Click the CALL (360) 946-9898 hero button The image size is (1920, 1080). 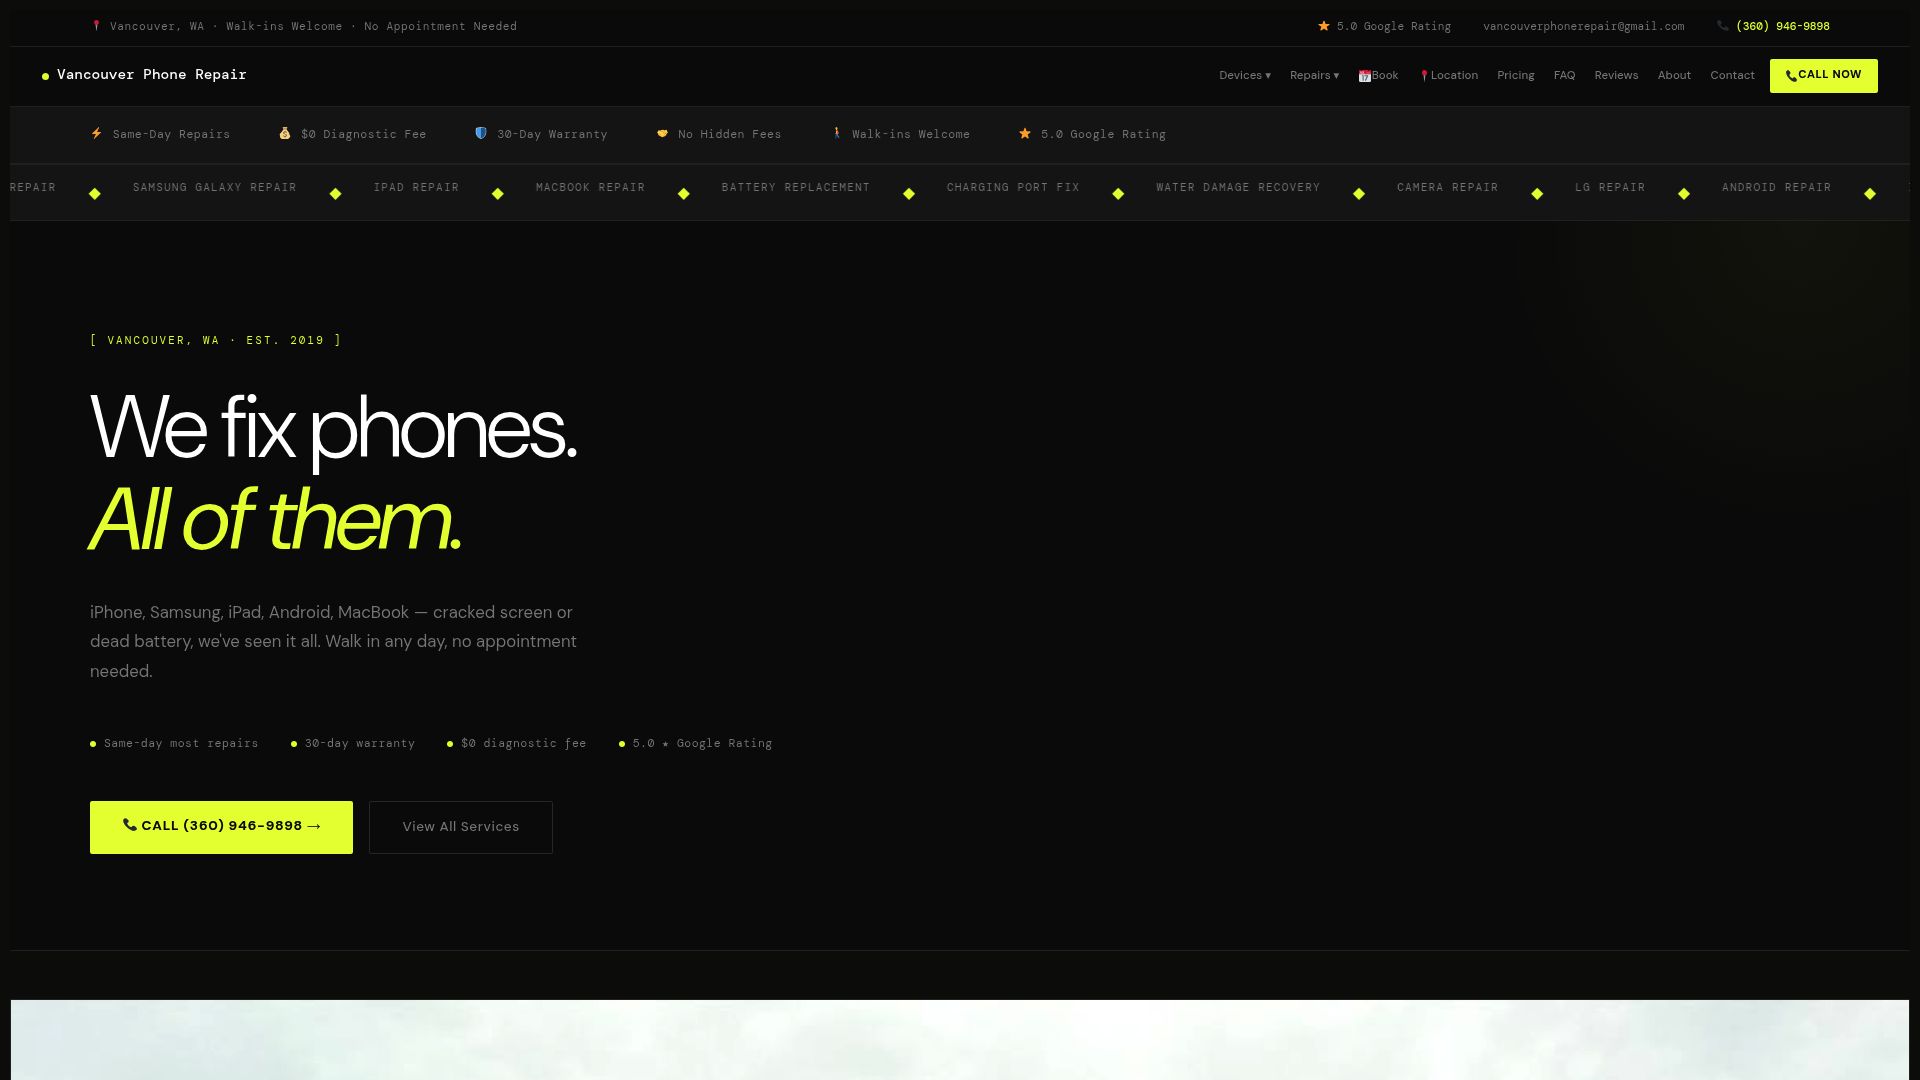(x=221, y=827)
